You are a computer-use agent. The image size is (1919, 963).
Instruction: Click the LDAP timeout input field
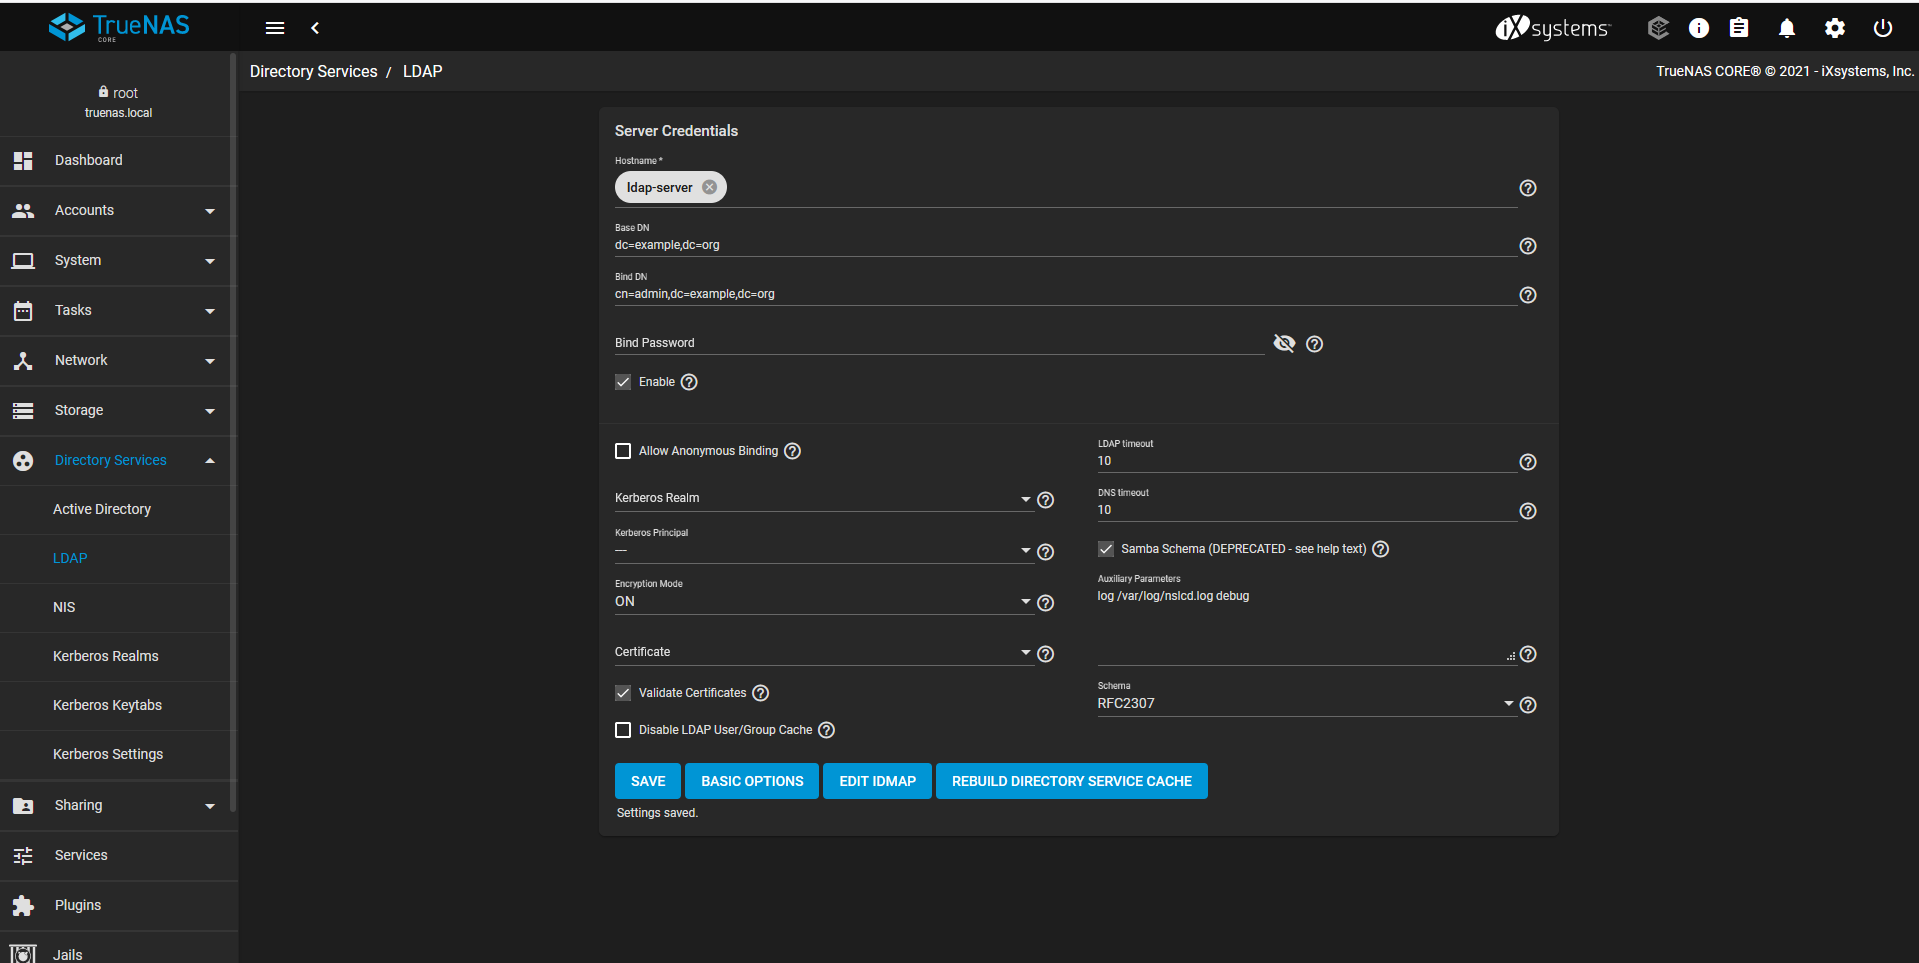(x=1306, y=461)
